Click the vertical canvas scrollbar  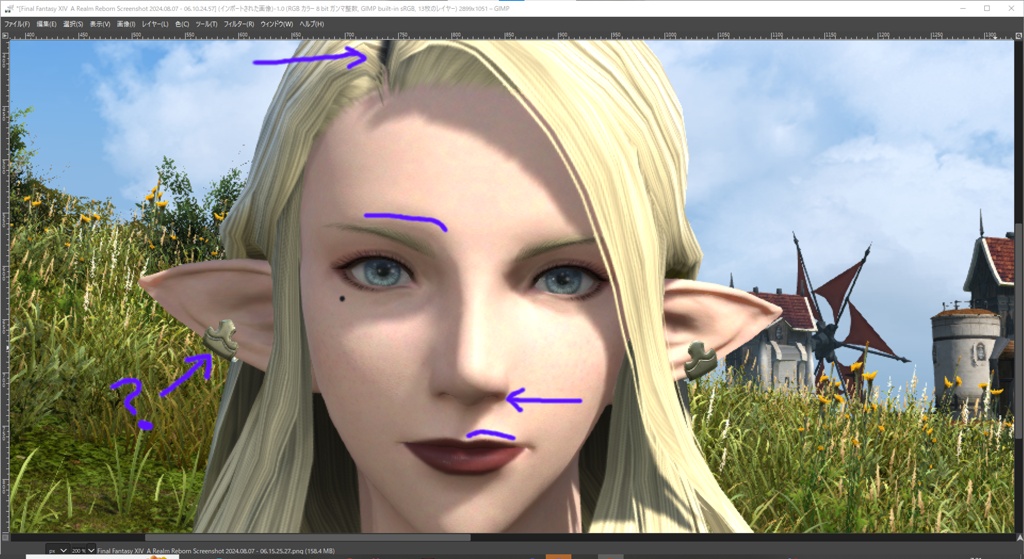point(1019,330)
